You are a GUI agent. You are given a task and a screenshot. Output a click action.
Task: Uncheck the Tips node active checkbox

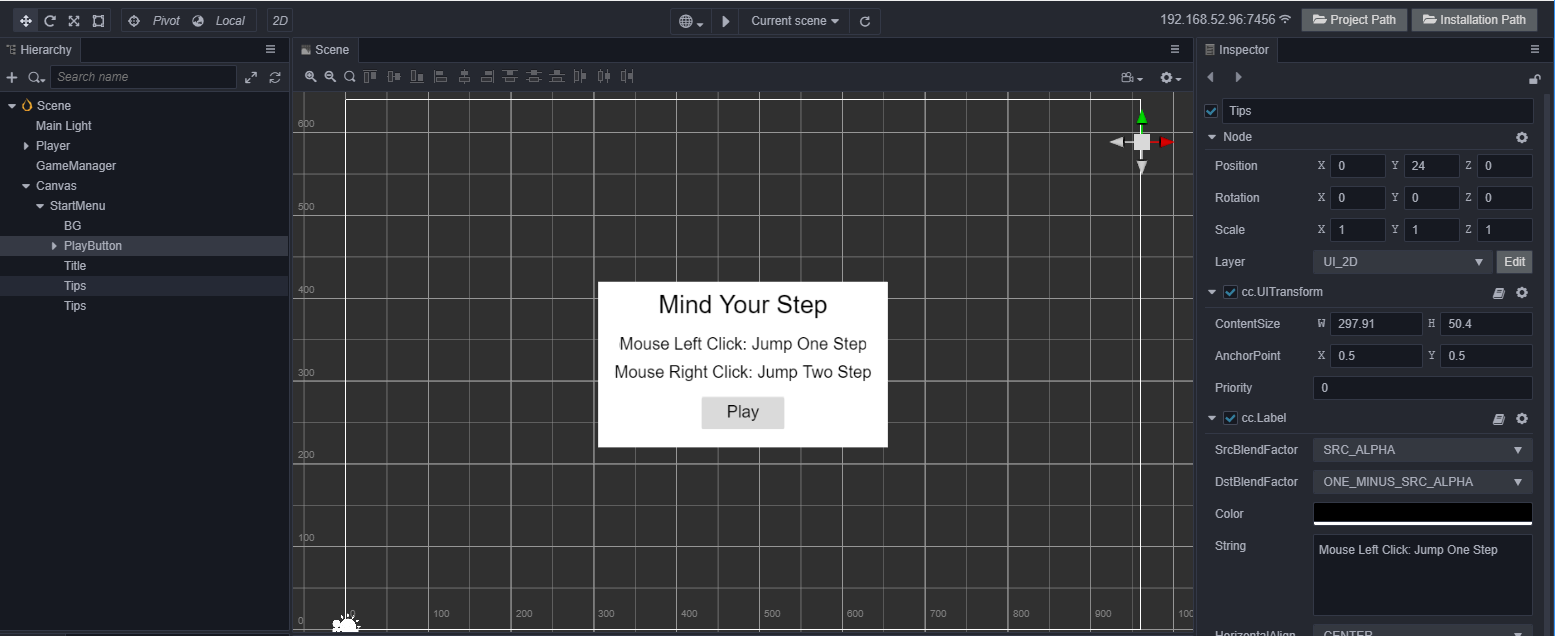click(x=1211, y=111)
